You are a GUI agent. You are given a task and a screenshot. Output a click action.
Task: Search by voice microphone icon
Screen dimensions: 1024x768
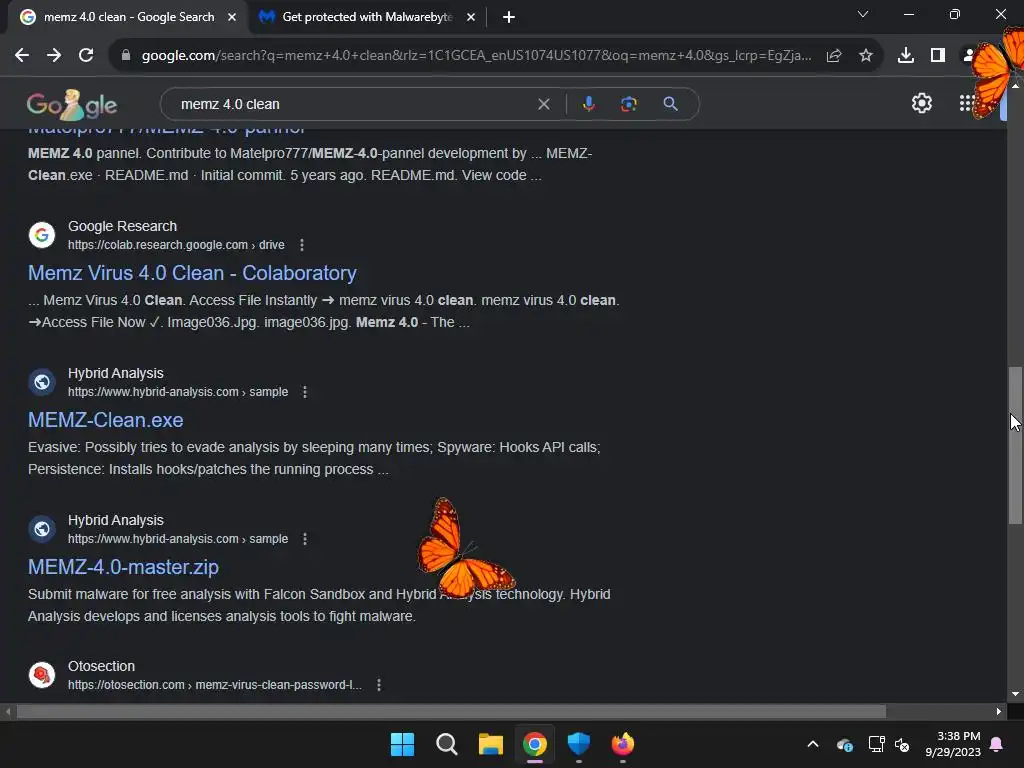[588, 104]
